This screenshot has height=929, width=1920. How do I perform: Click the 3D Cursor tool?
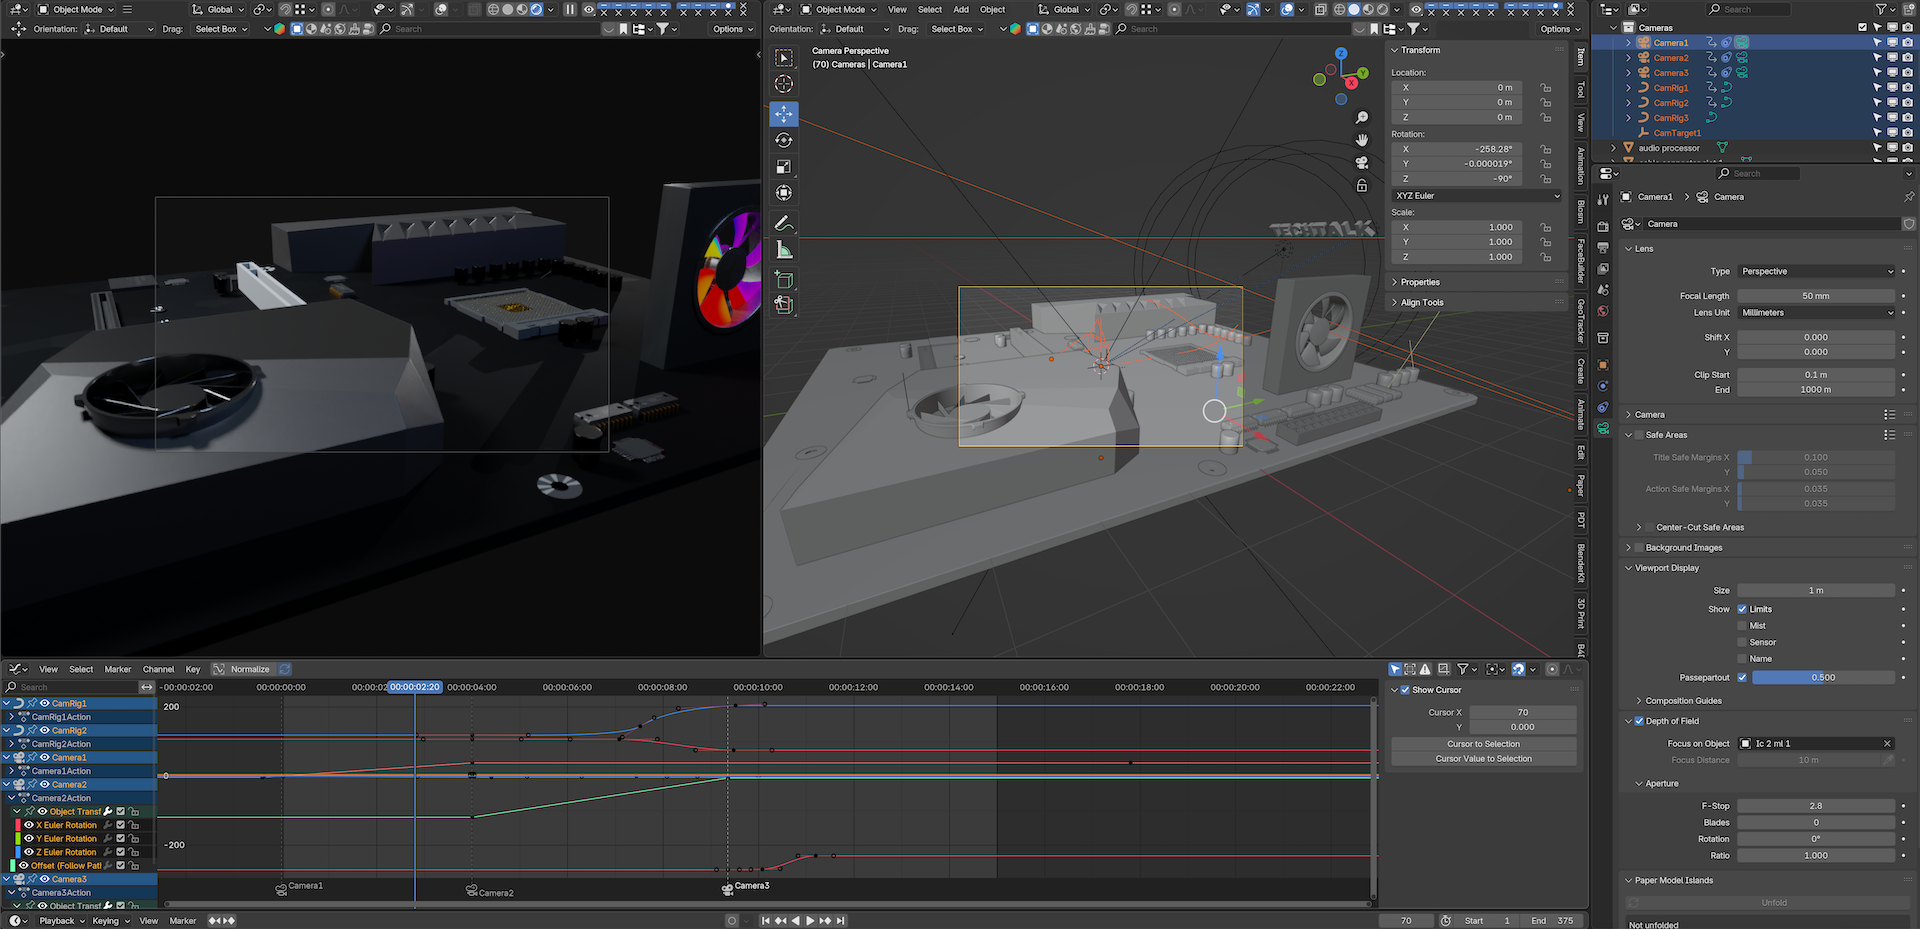coord(784,85)
